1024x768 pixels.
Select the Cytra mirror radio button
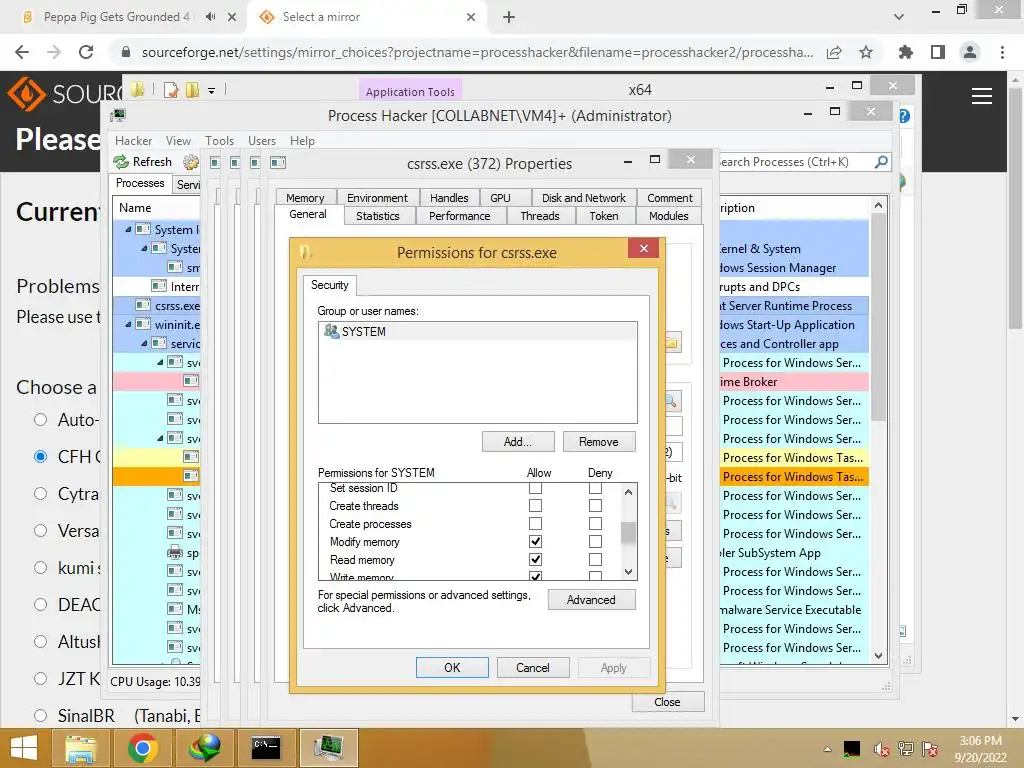point(40,493)
